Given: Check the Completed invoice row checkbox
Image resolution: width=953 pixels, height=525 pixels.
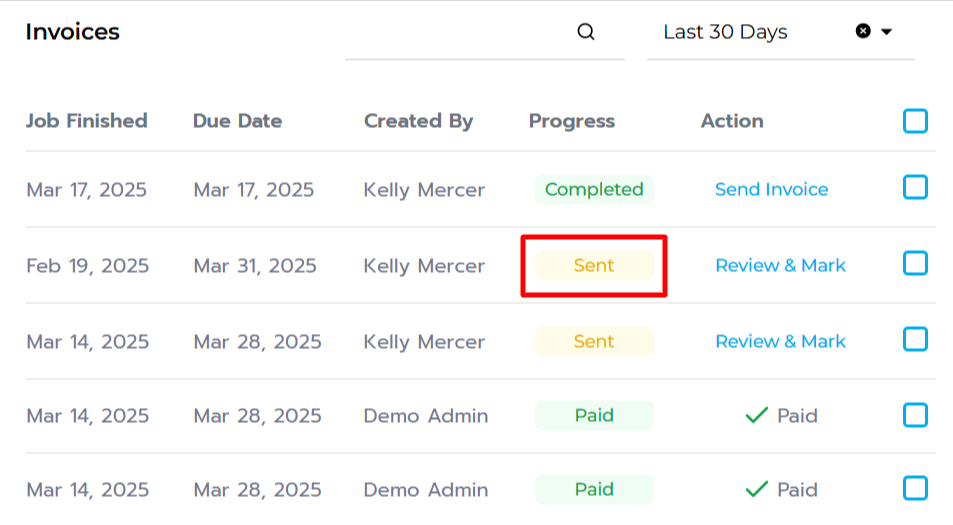Looking at the screenshot, I should point(915,187).
